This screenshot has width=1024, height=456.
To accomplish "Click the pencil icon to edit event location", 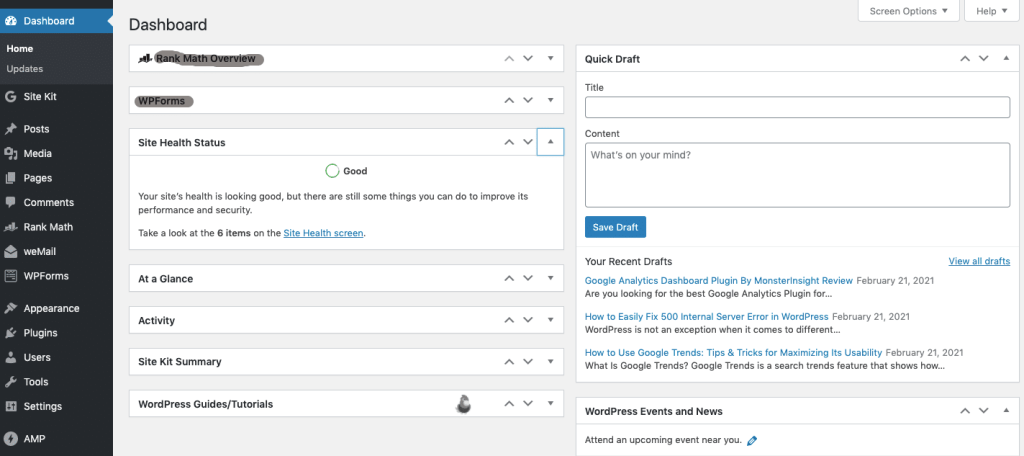I will point(752,440).
